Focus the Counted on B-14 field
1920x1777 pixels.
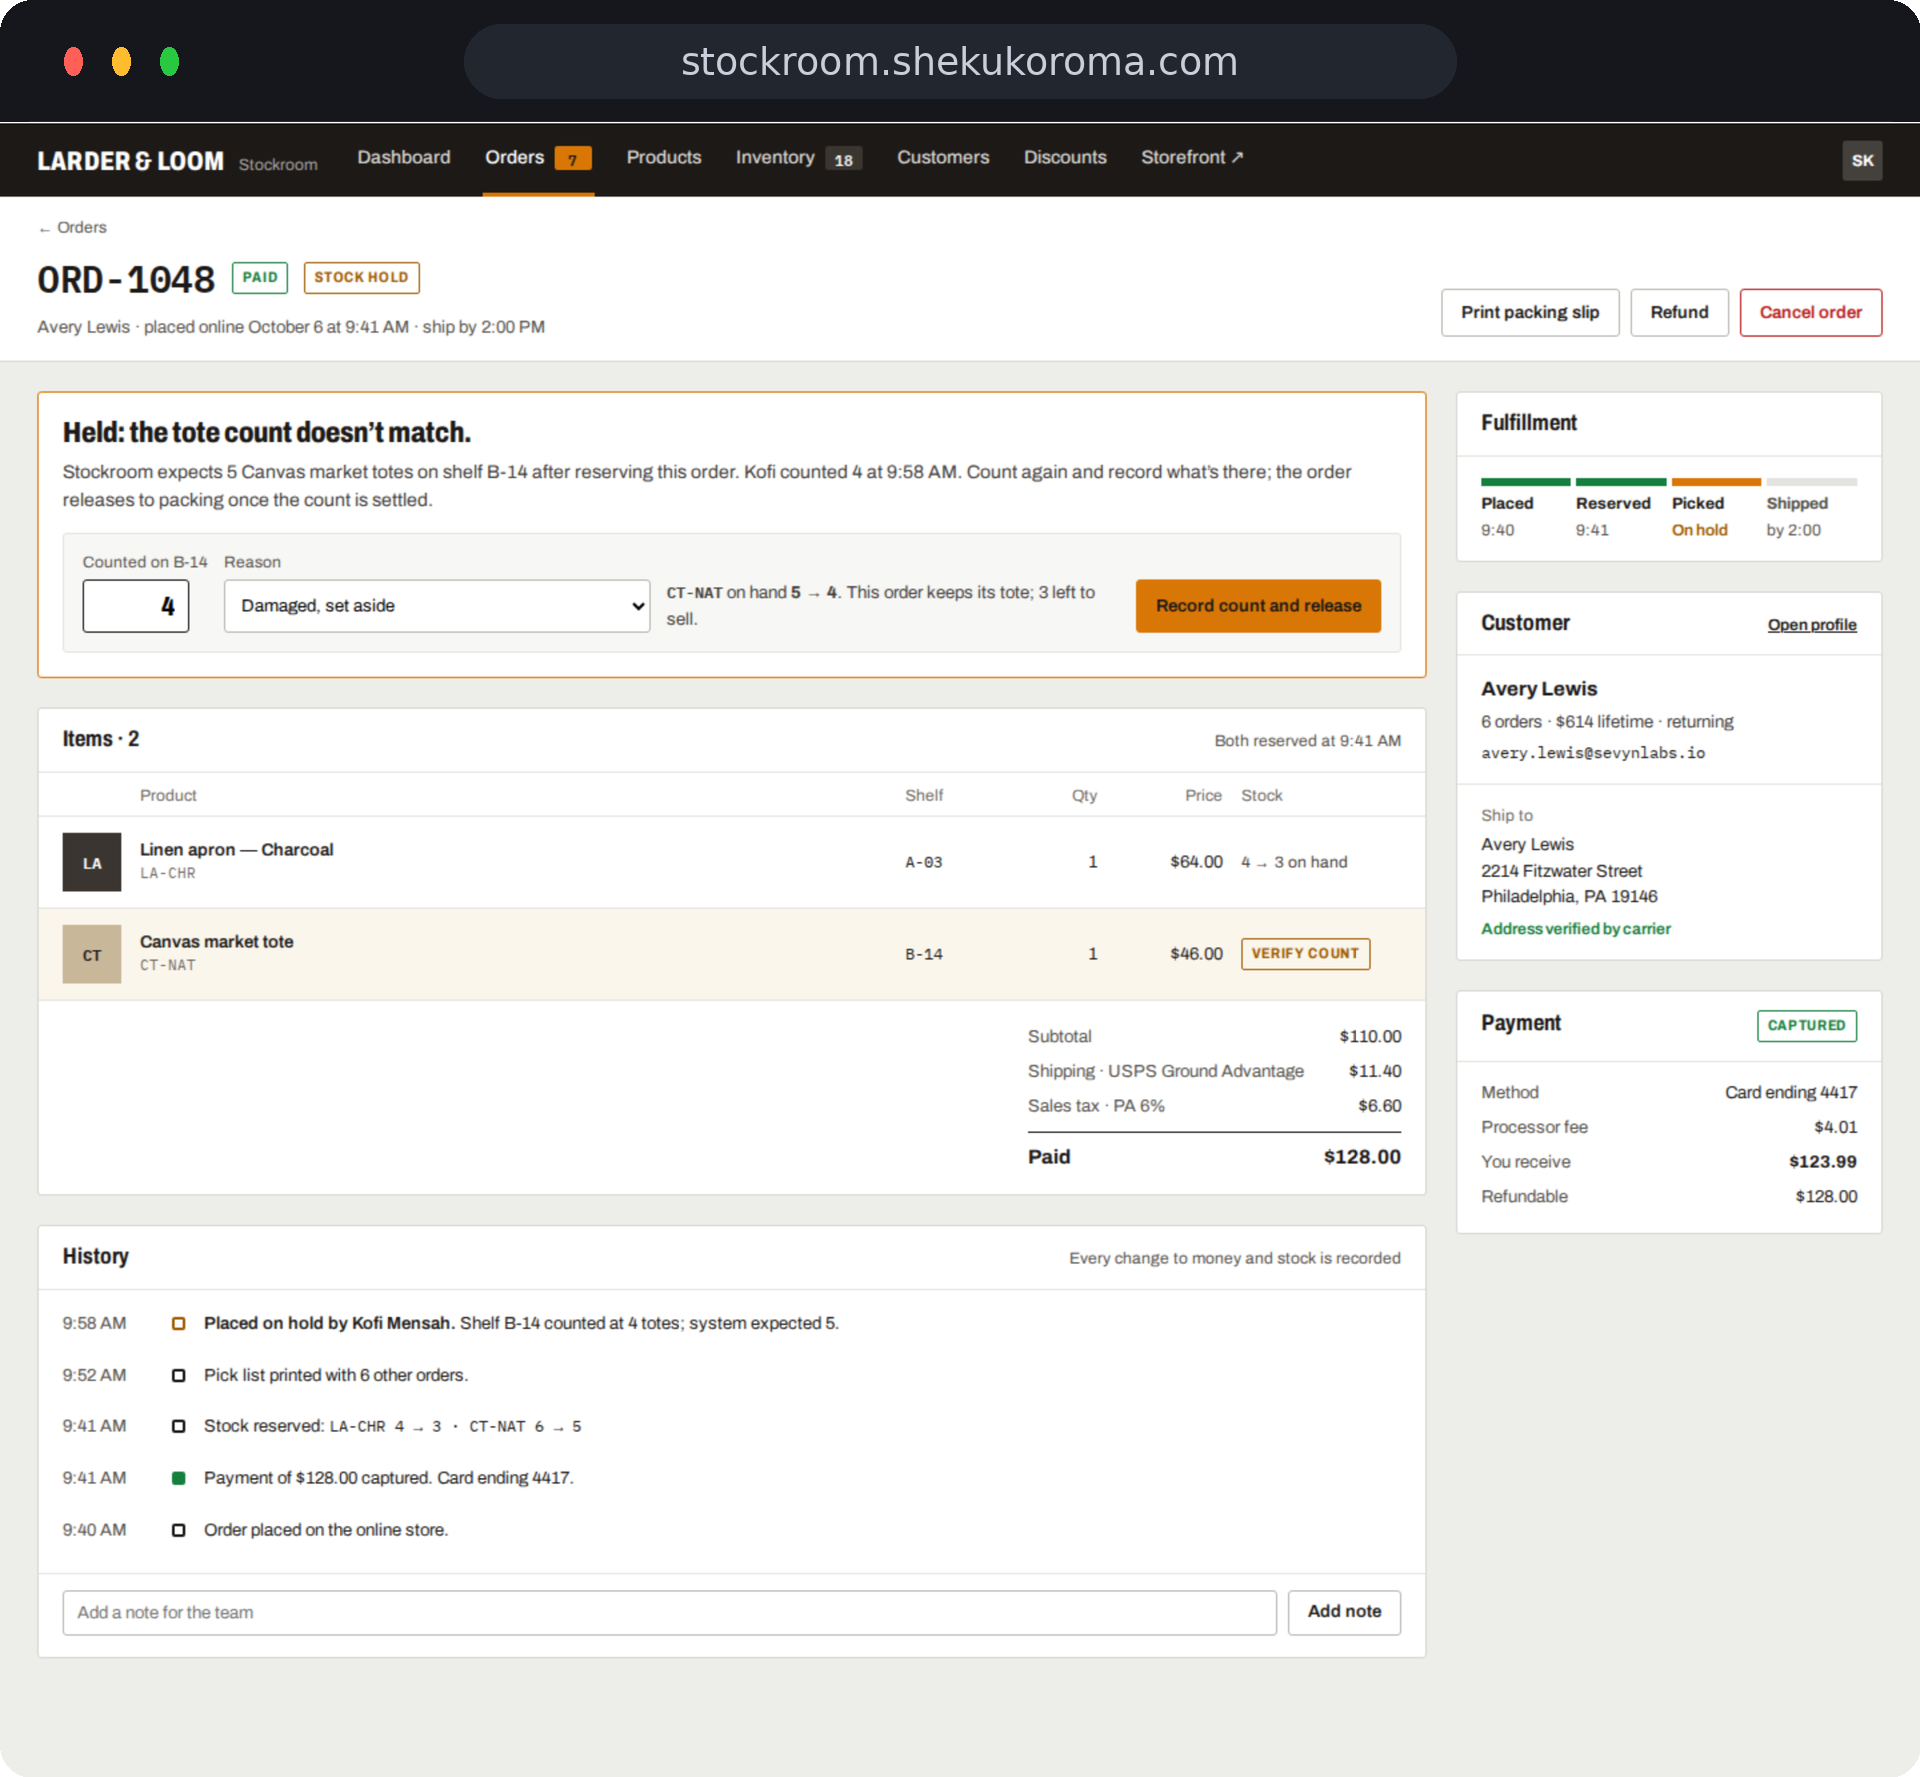click(136, 606)
